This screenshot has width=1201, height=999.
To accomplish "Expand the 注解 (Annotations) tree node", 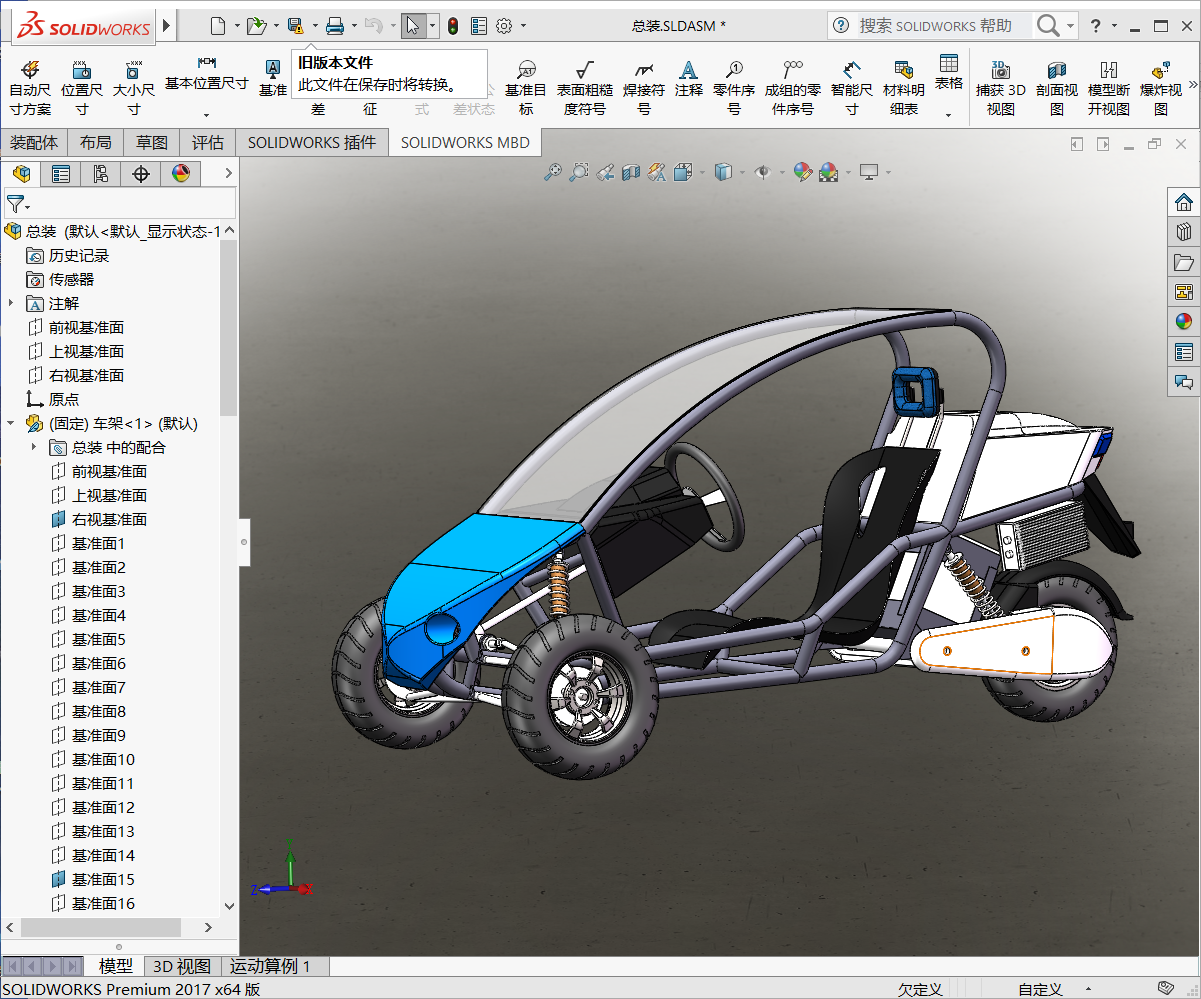I will (x=11, y=303).
